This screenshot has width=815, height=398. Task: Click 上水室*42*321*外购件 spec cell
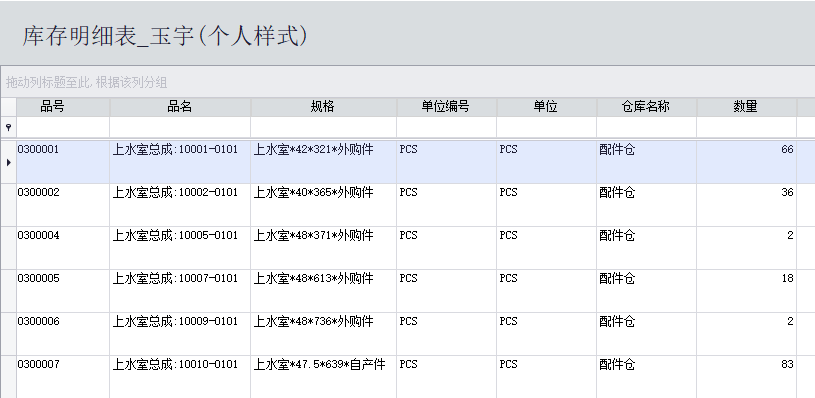(323, 162)
